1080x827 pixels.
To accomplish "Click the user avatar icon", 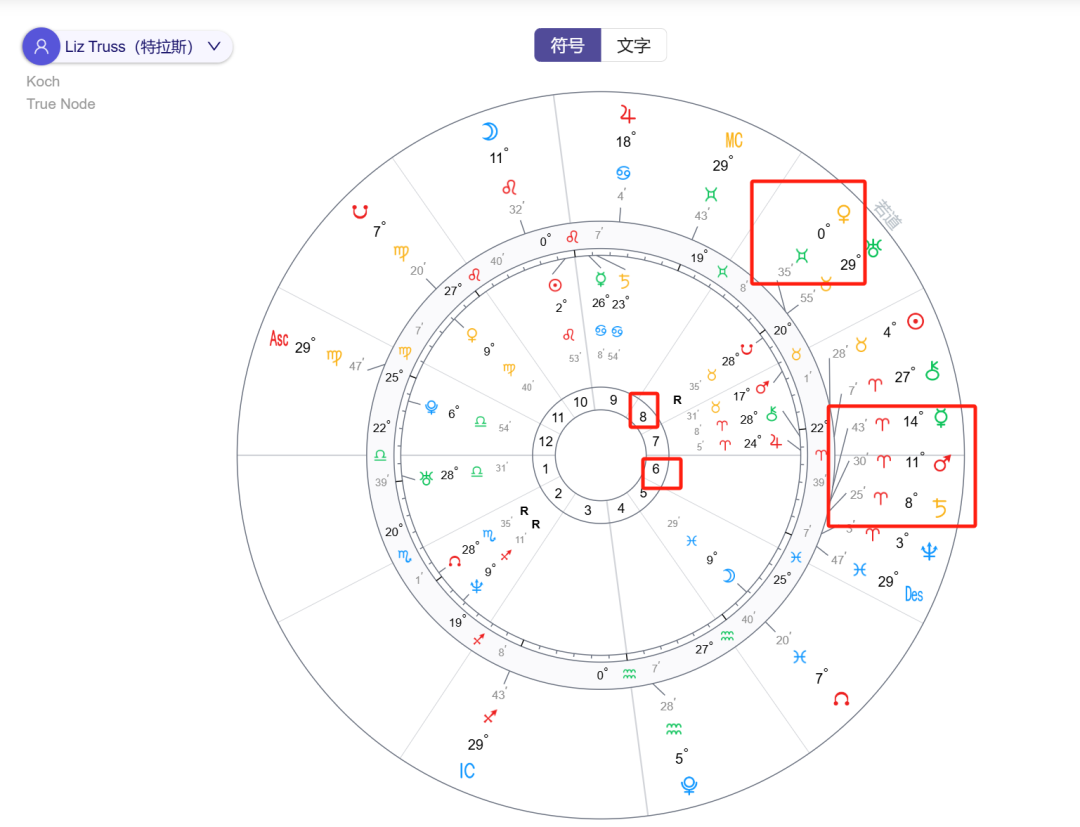I will pos(42,47).
